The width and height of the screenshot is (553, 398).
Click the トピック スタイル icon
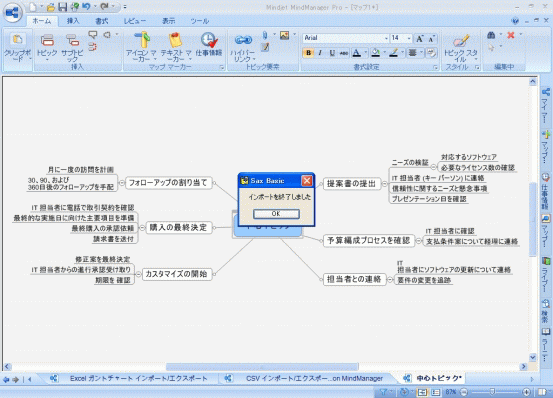click(461, 40)
